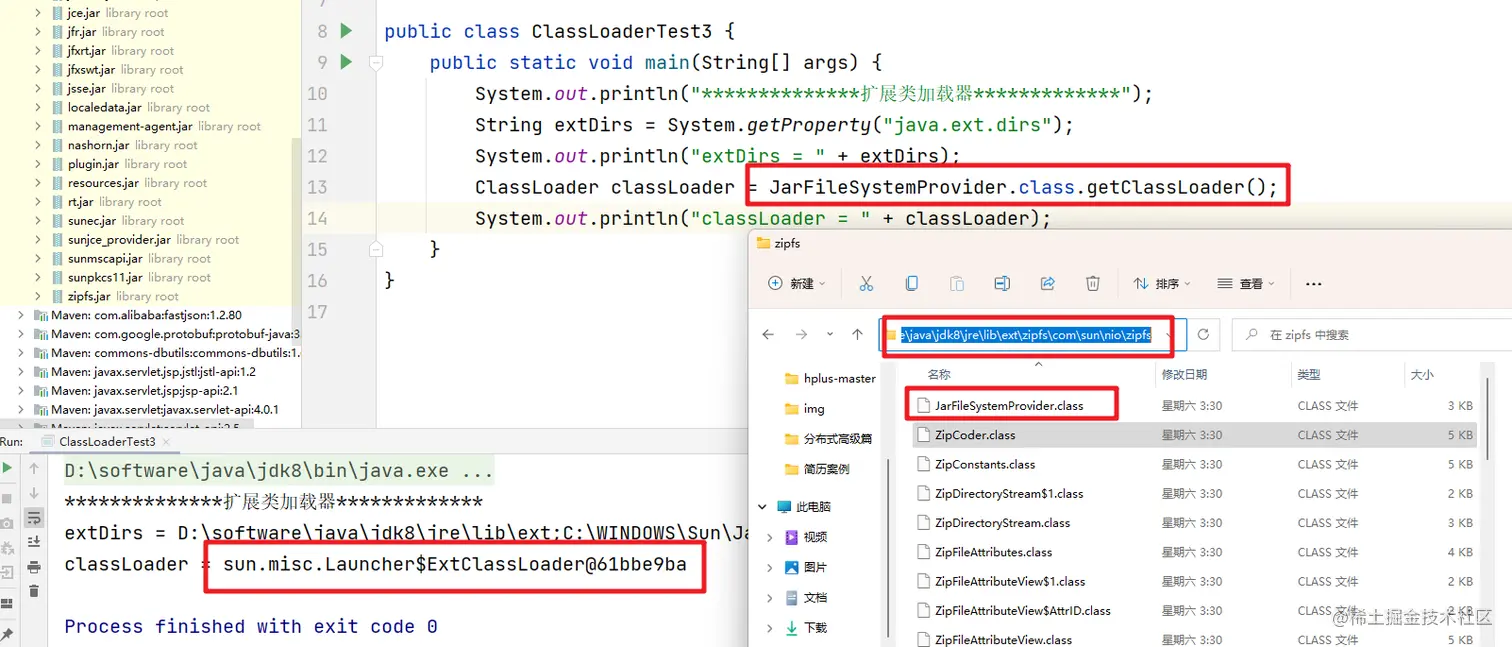Click the up stack trace arrow
The height and width of the screenshot is (647, 1512).
tap(34, 468)
